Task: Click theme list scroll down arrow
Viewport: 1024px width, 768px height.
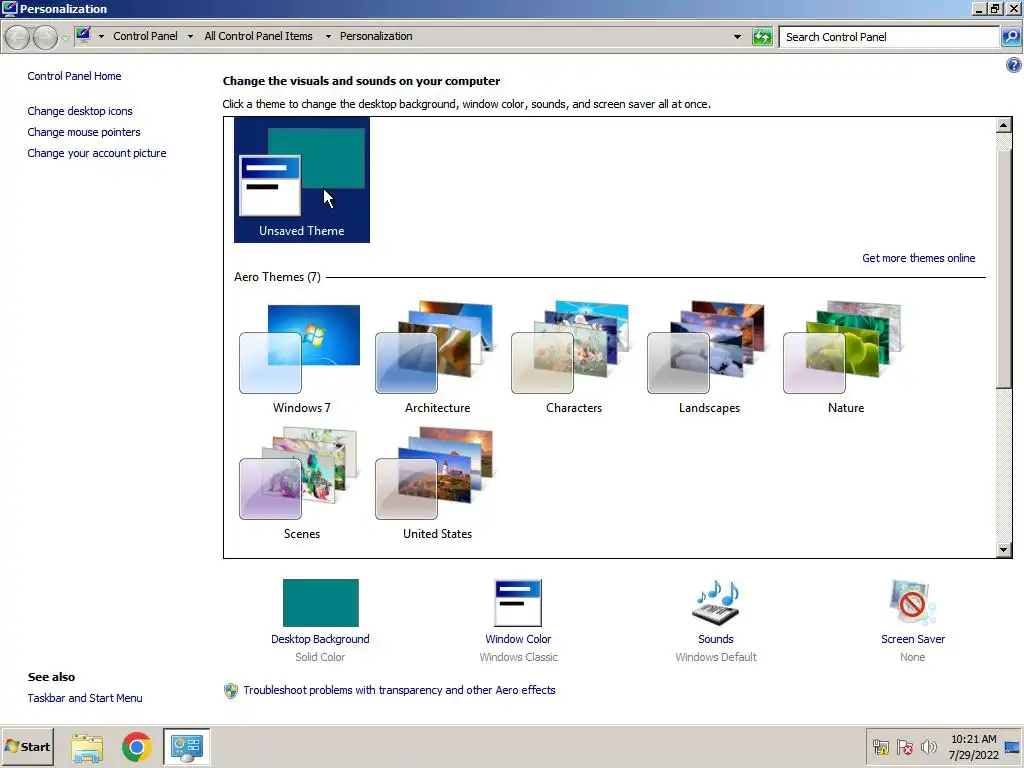Action: (1004, 550)
